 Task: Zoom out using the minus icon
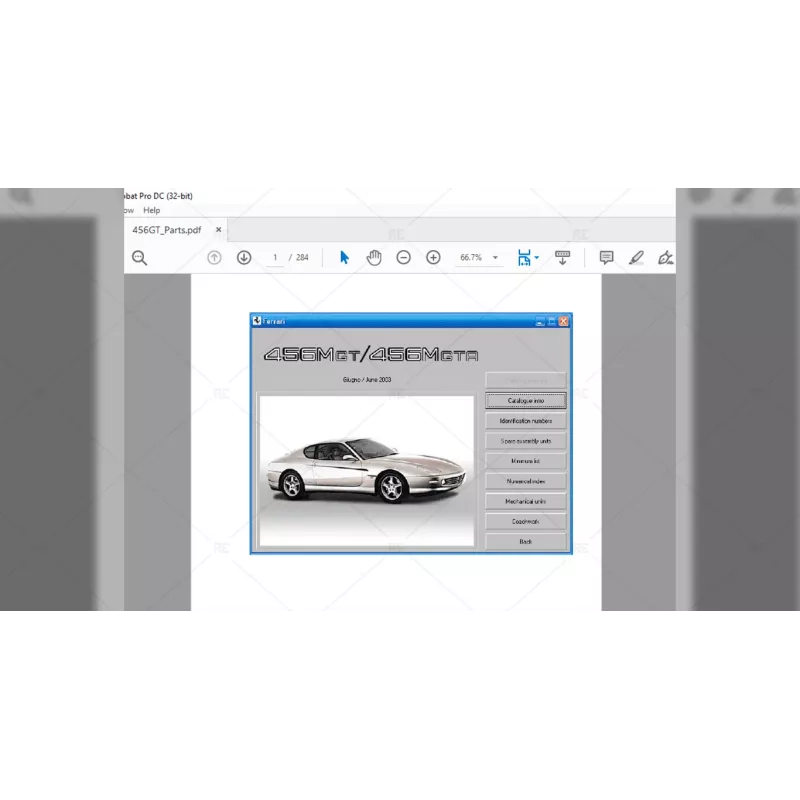(403, 257)
